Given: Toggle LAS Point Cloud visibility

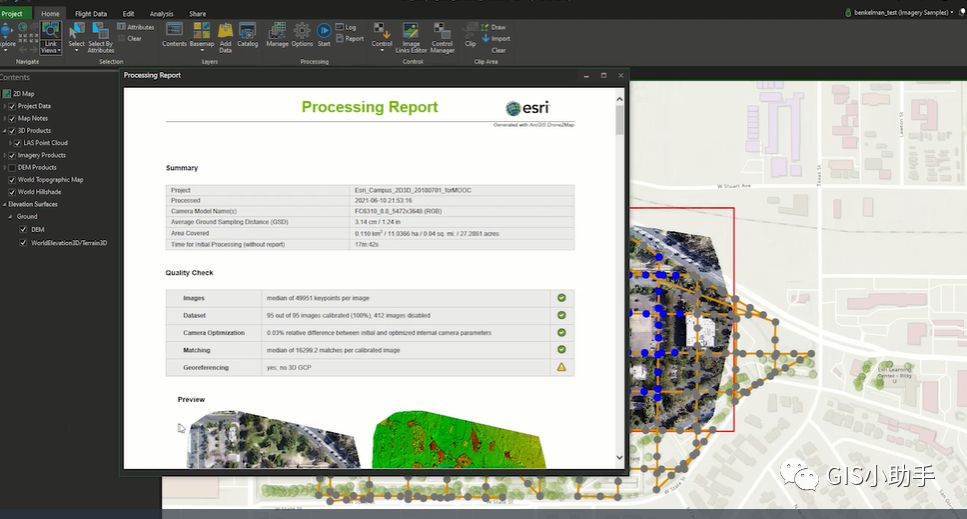Looking at the screenshot, I should coord(17,143).
